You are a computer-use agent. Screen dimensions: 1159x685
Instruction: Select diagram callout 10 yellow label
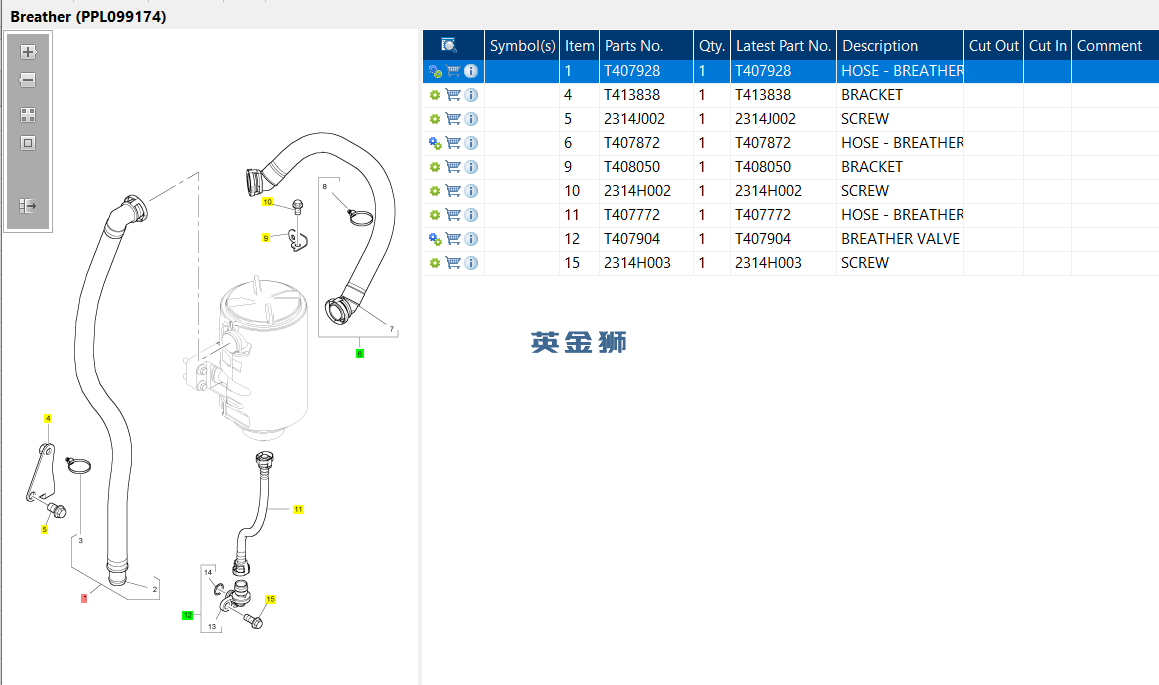tap(268, 202)
